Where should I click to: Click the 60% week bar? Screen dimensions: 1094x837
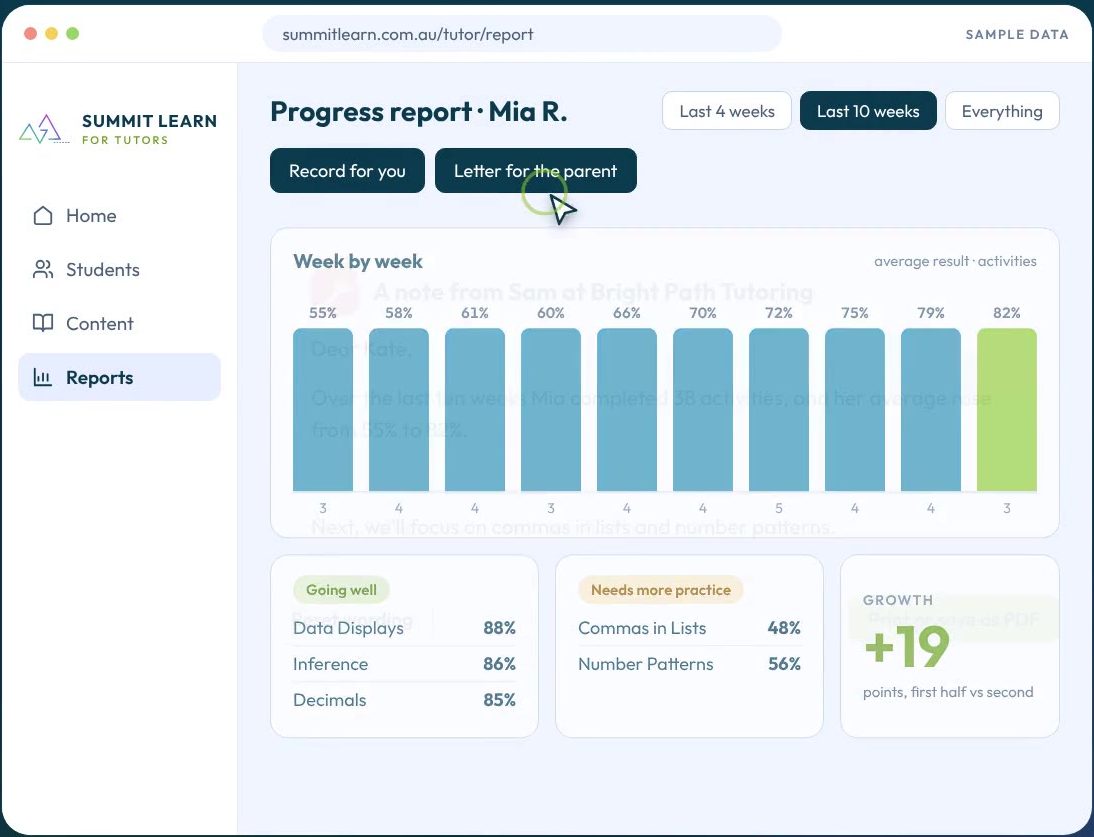click(550, 410)
